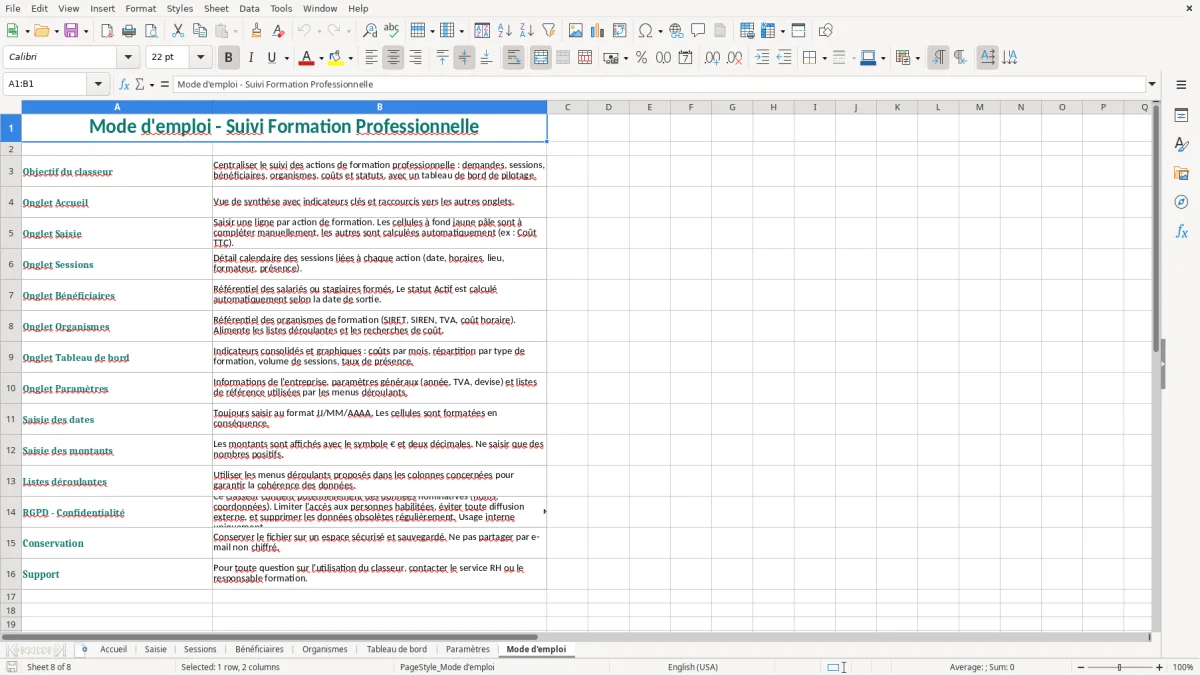Open the Underline style dropdown arrow
The height and width of the screenshot is (675, 1200).
(x=286, y=58)
